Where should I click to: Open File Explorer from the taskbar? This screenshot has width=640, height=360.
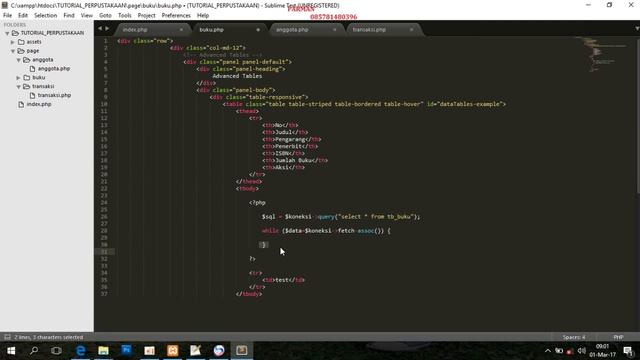pyautogui.click(x=103, y=351)
